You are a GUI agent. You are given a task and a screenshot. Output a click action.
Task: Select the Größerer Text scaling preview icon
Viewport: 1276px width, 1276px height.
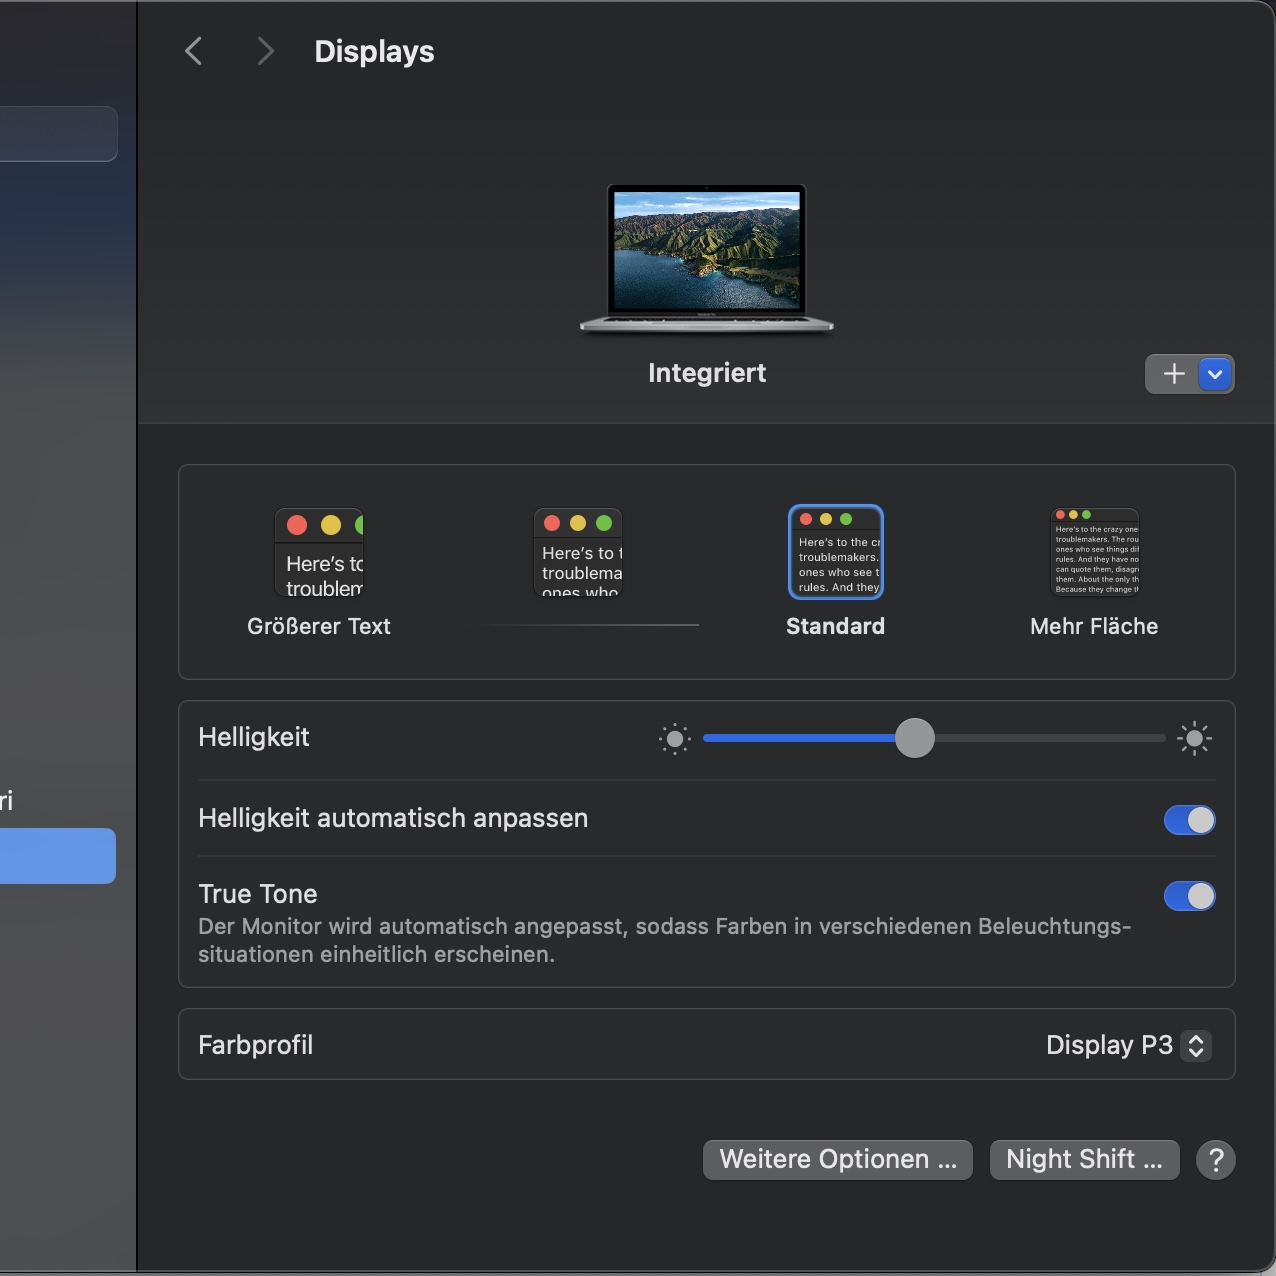(318, 553)
